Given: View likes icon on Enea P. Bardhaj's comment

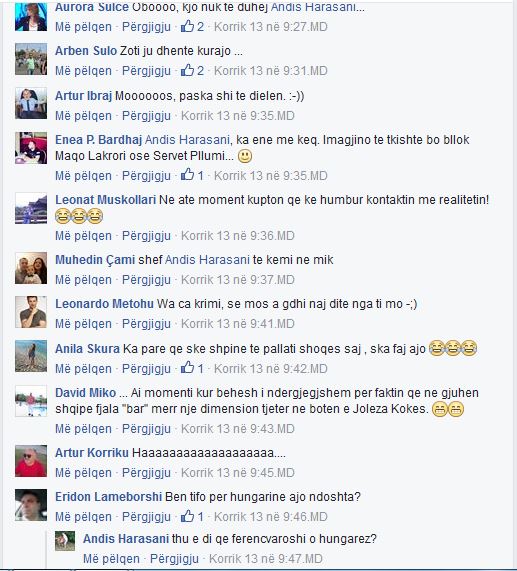Looking at the screenshot, I should 188,175.
